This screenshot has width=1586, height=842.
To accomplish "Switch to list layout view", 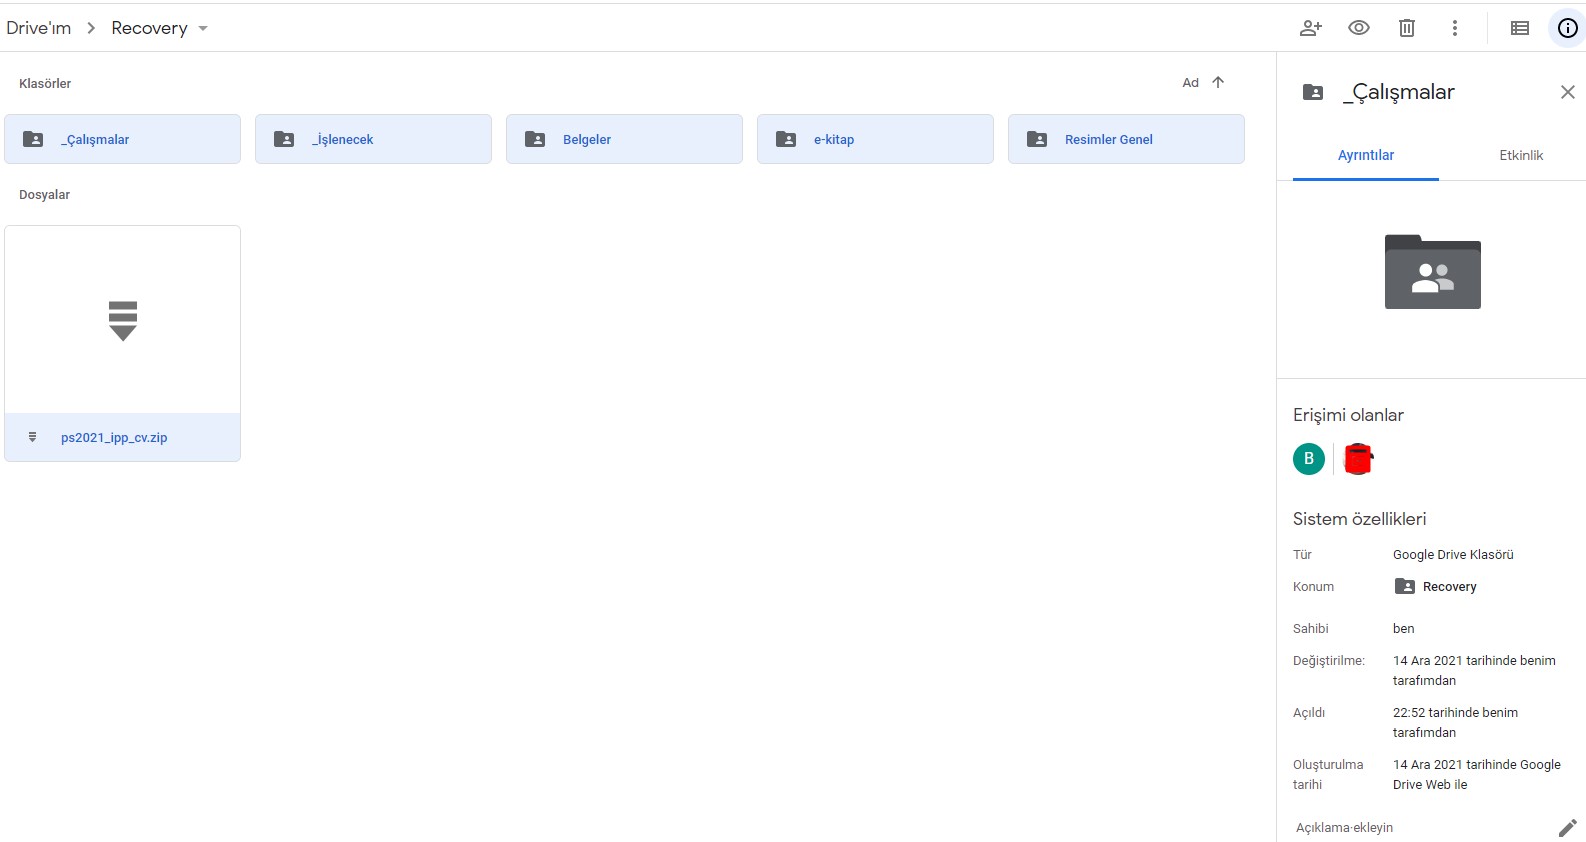I will [1519, 28].
